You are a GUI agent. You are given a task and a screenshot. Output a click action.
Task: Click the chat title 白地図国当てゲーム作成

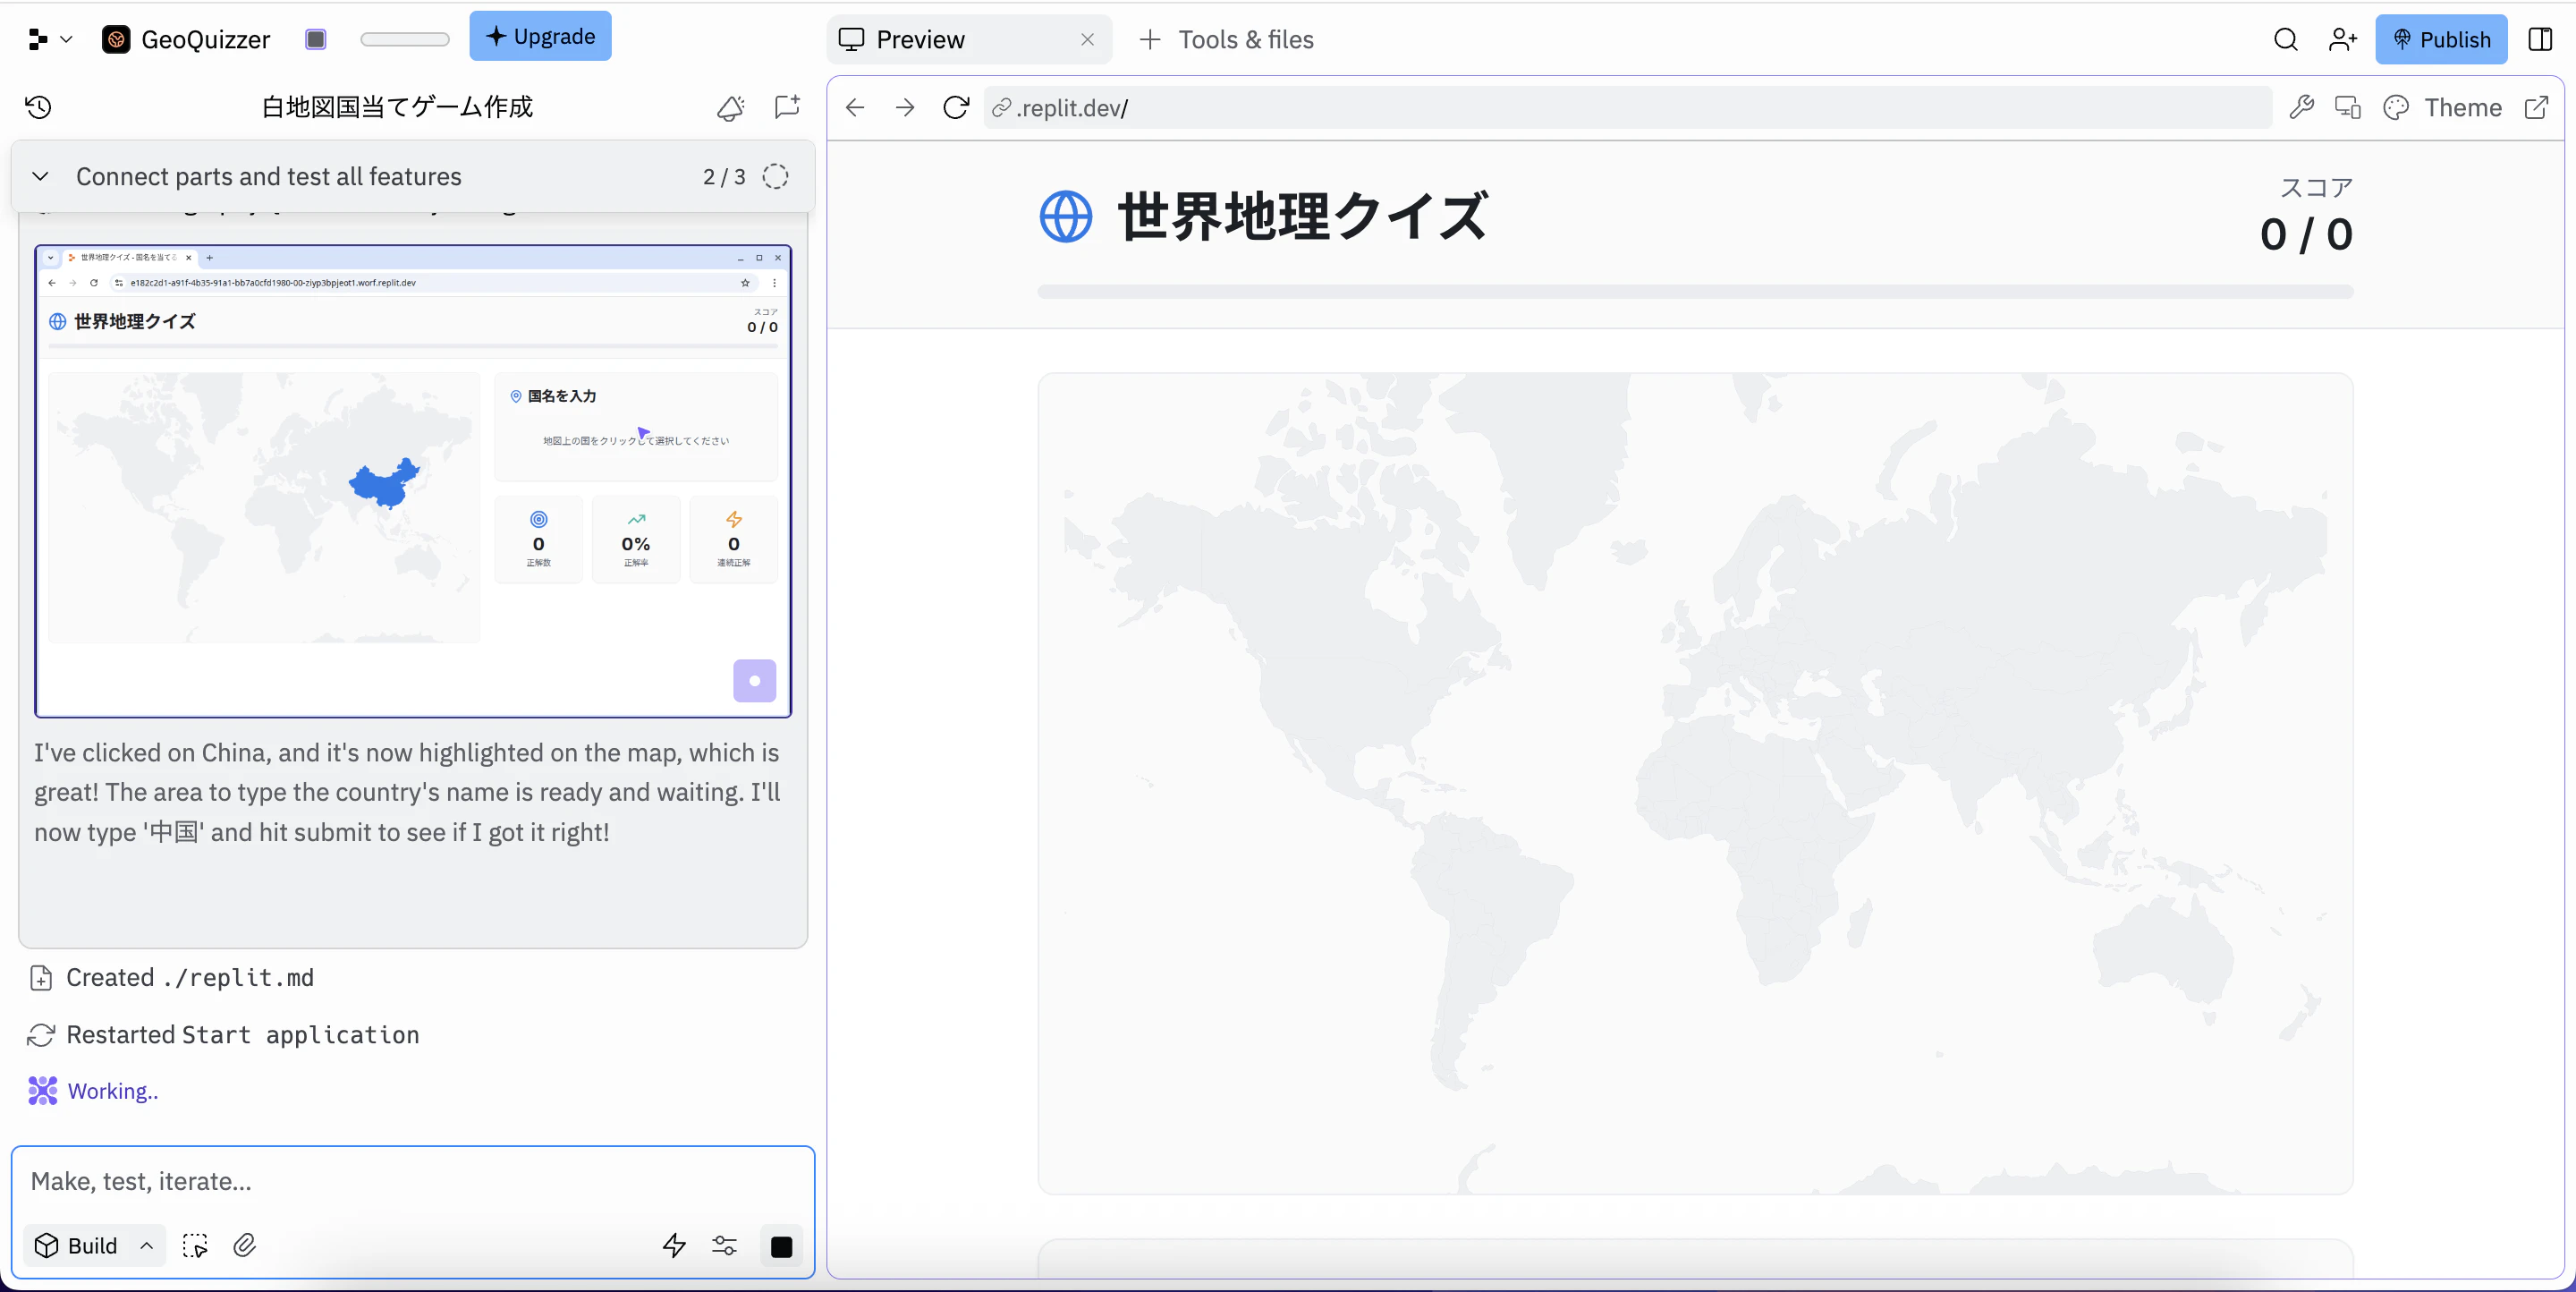[397, 107]
